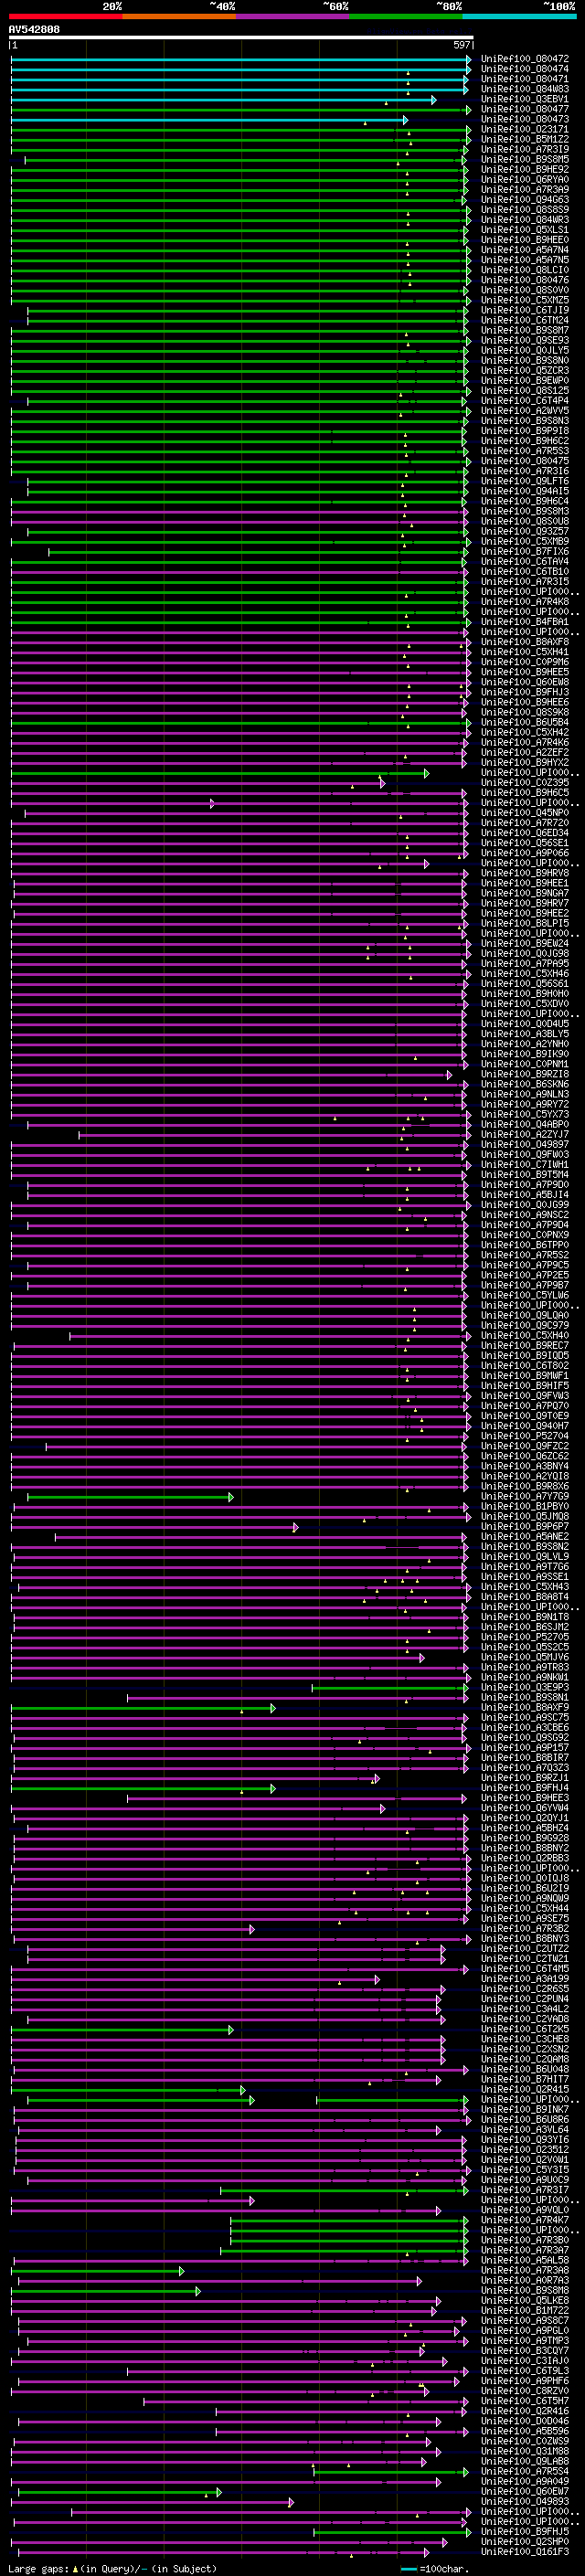The height and width of the screenshot is (2576, 585).
Task: Select the UniRef100_A7R3A9 label
Action: click(x=525, y=189)
